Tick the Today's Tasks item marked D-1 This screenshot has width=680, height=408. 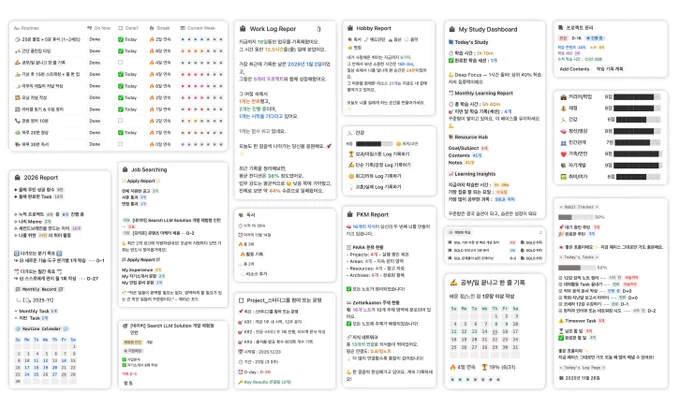(560, 304)
